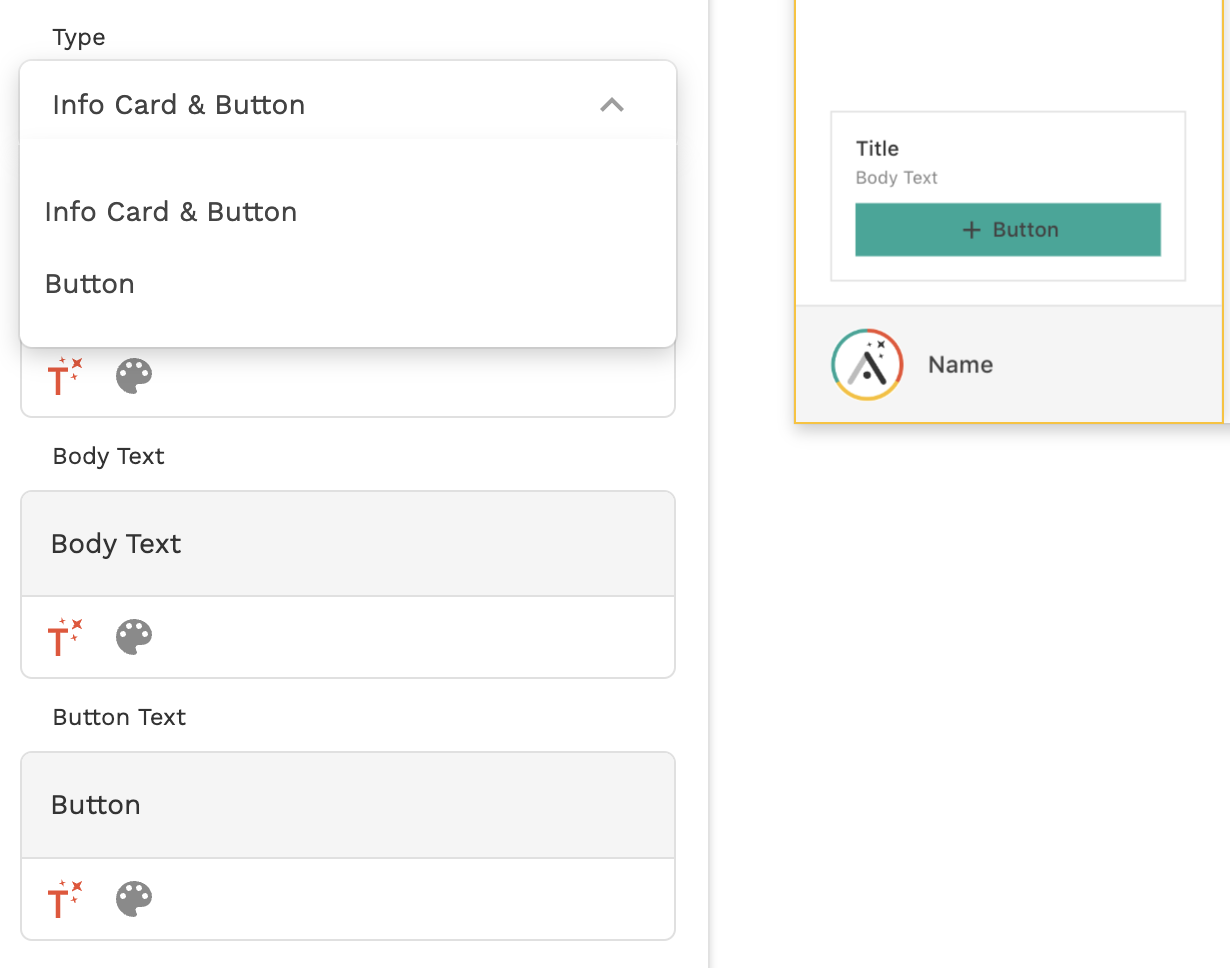The image size is (1230, 968).
Task: Click text style icon below the Type dropdown list
Action: tap(65, 376)
